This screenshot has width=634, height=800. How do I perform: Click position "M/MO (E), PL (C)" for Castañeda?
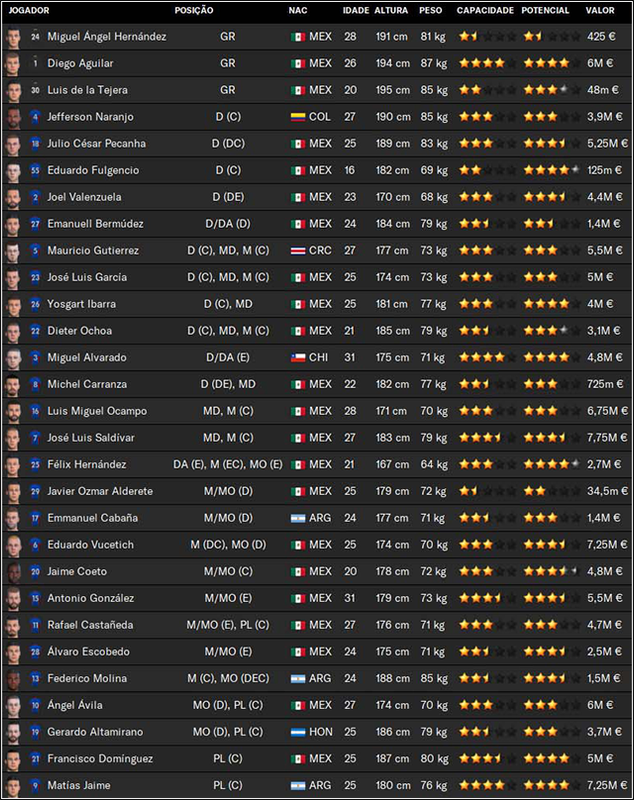click(x=228, y=624)
